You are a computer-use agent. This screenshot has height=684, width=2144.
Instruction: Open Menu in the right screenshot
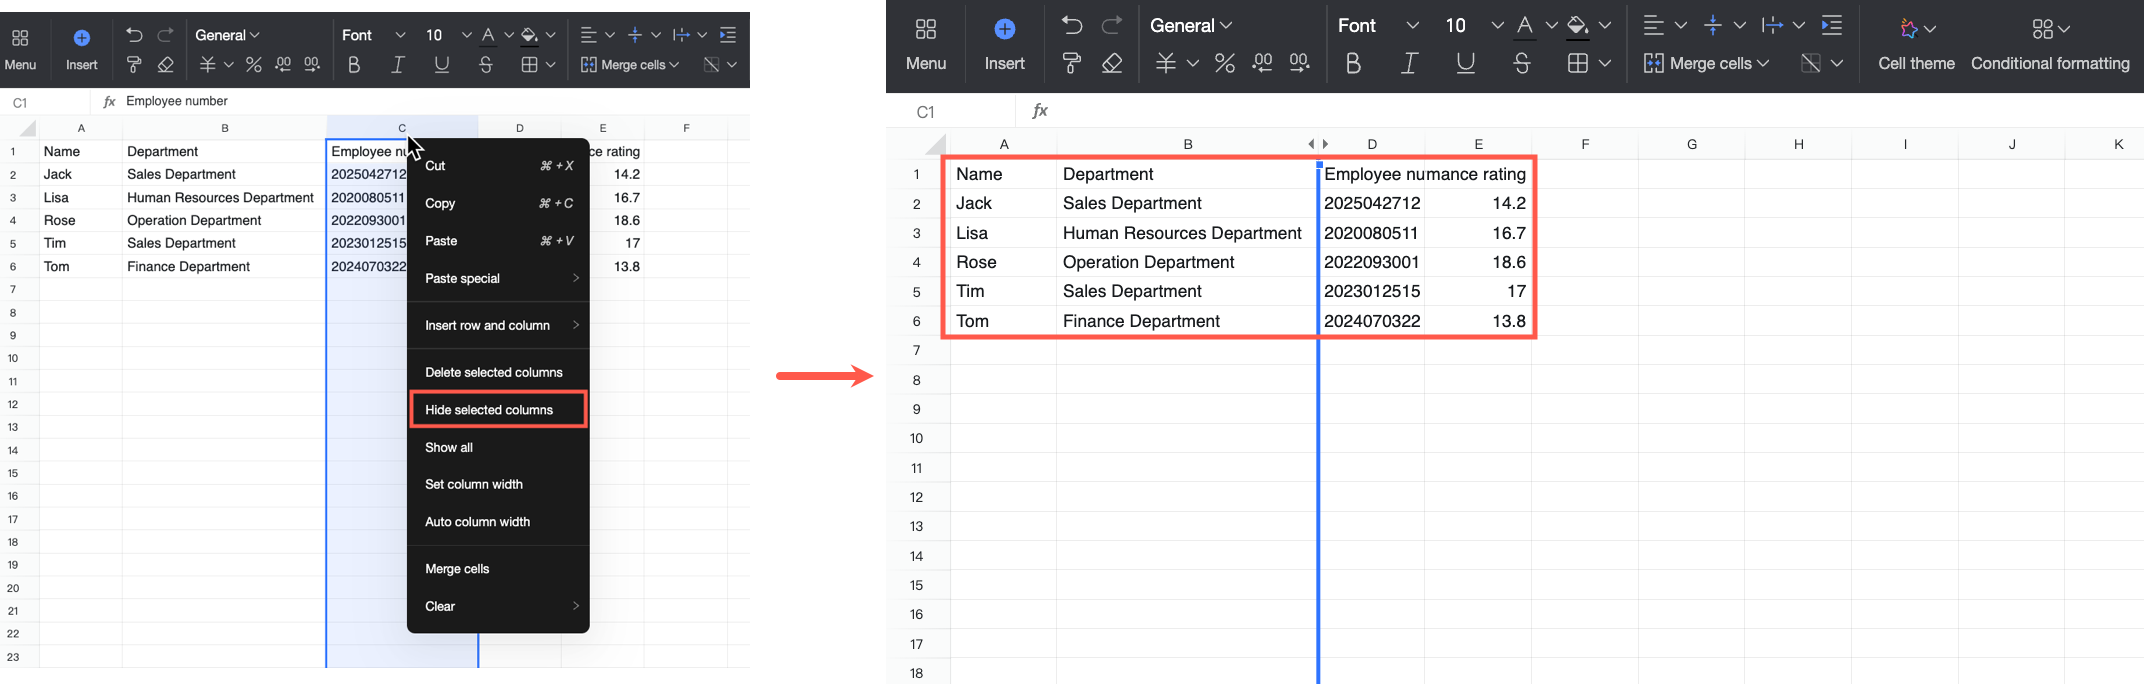pos(926,45)
